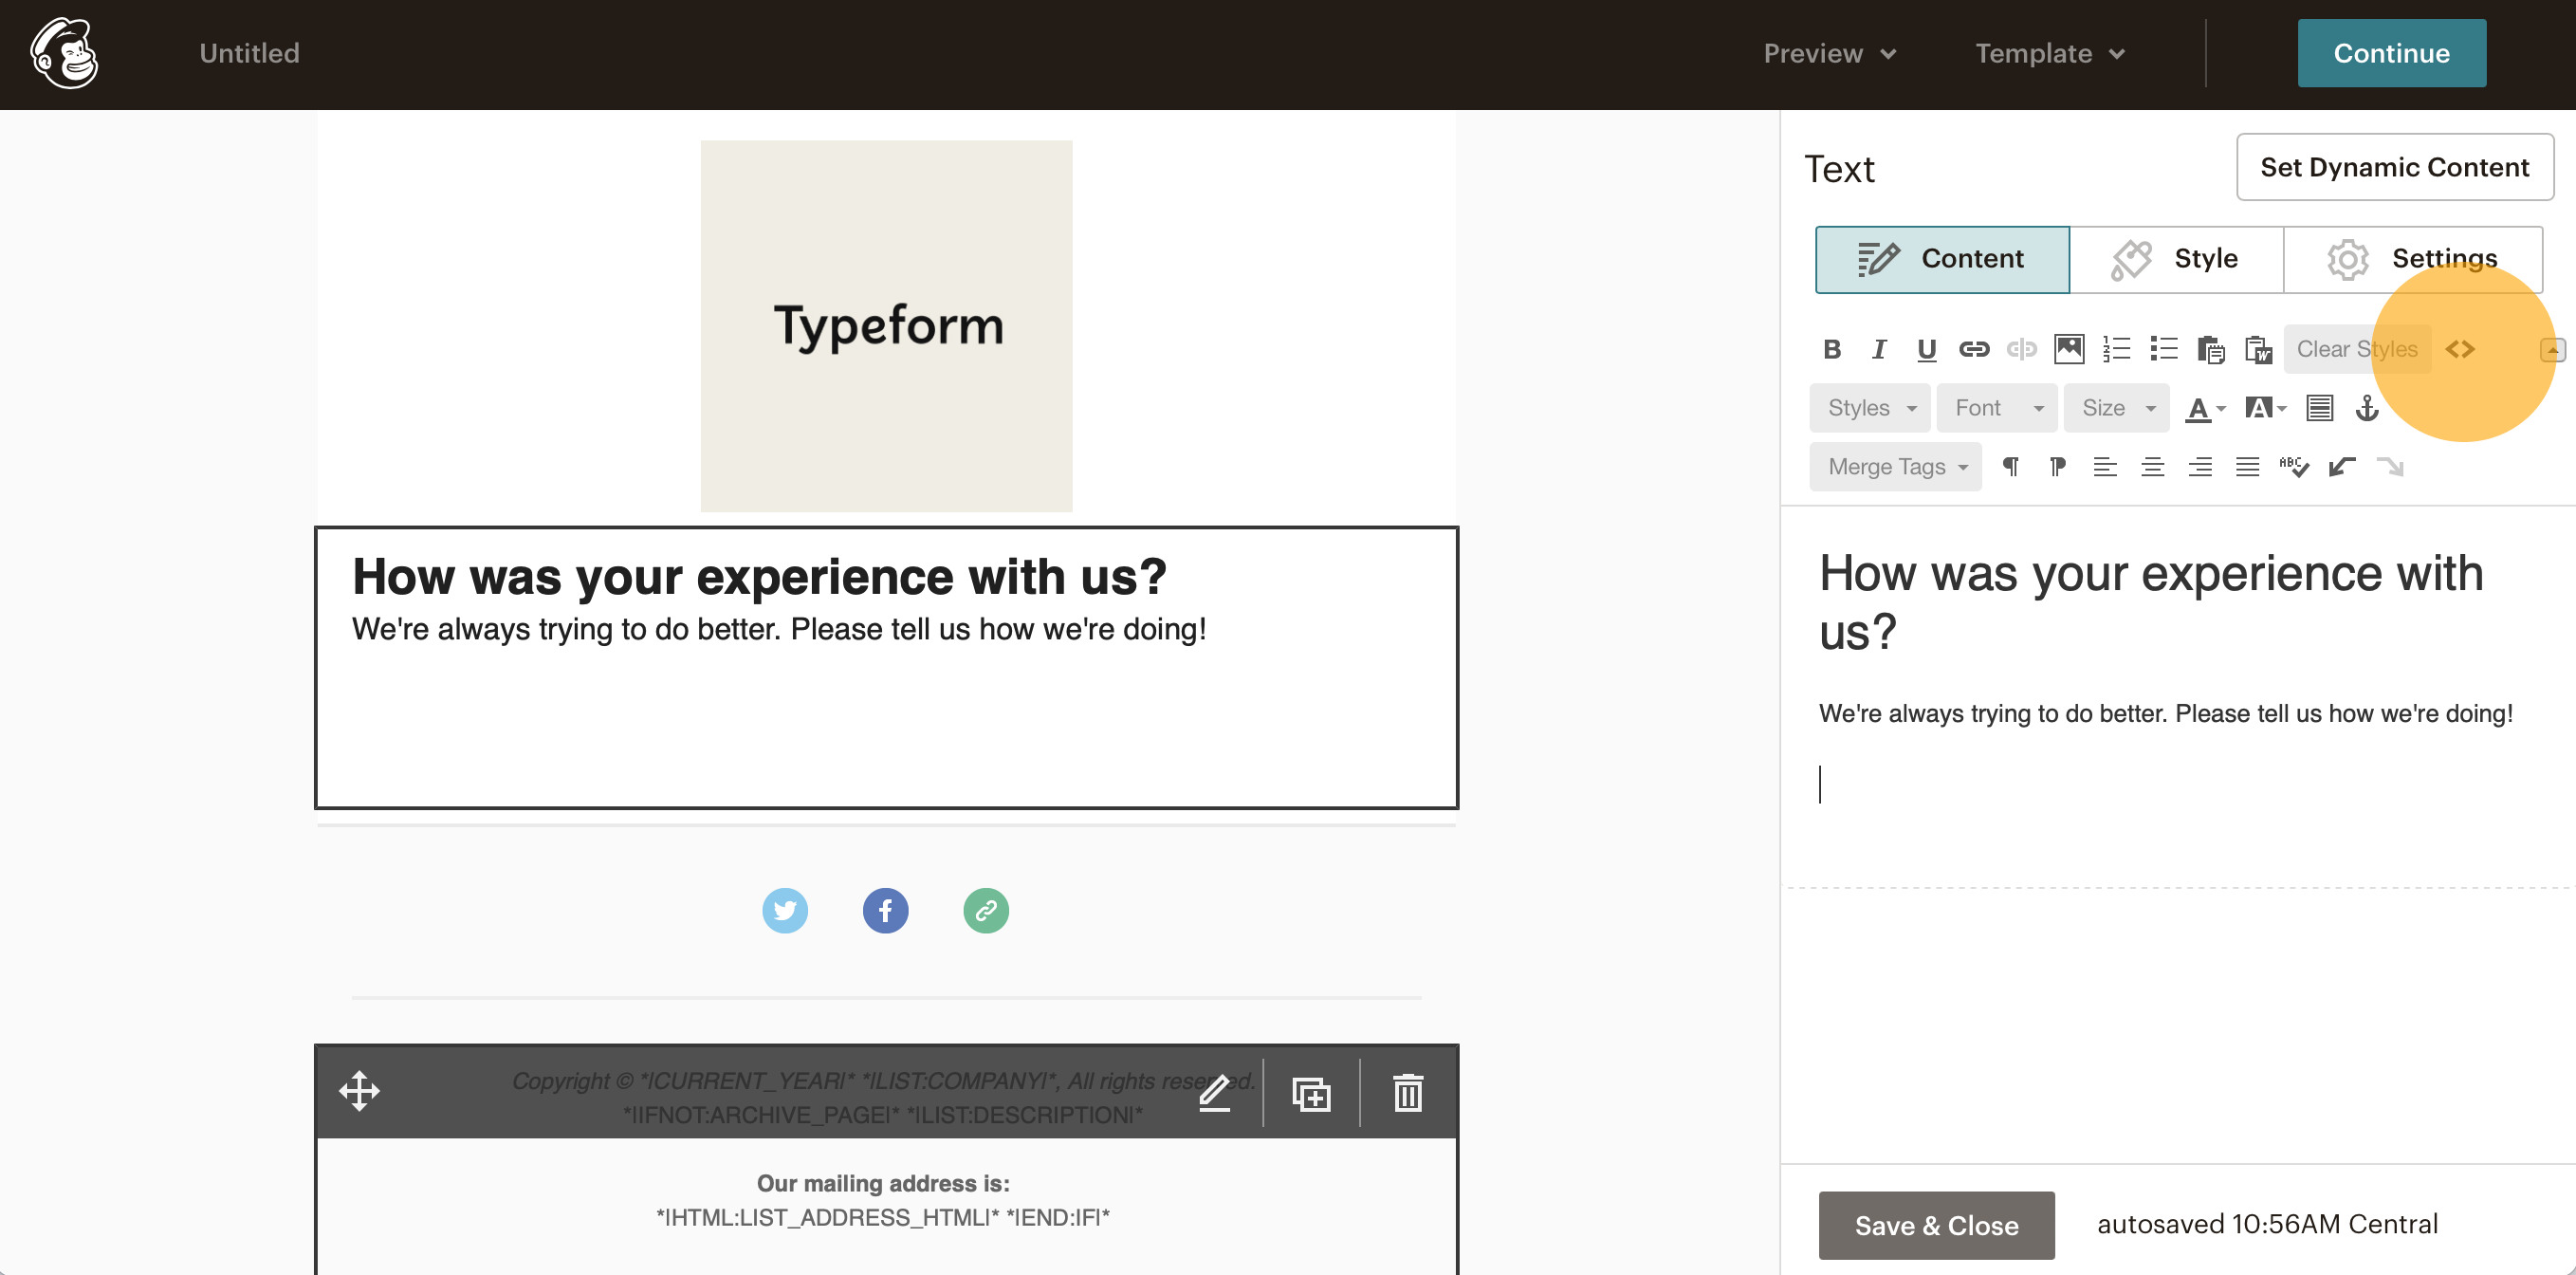The image size is (2576, 1275).
Task: Open the source code view icon
Action: pos(2460,349)
